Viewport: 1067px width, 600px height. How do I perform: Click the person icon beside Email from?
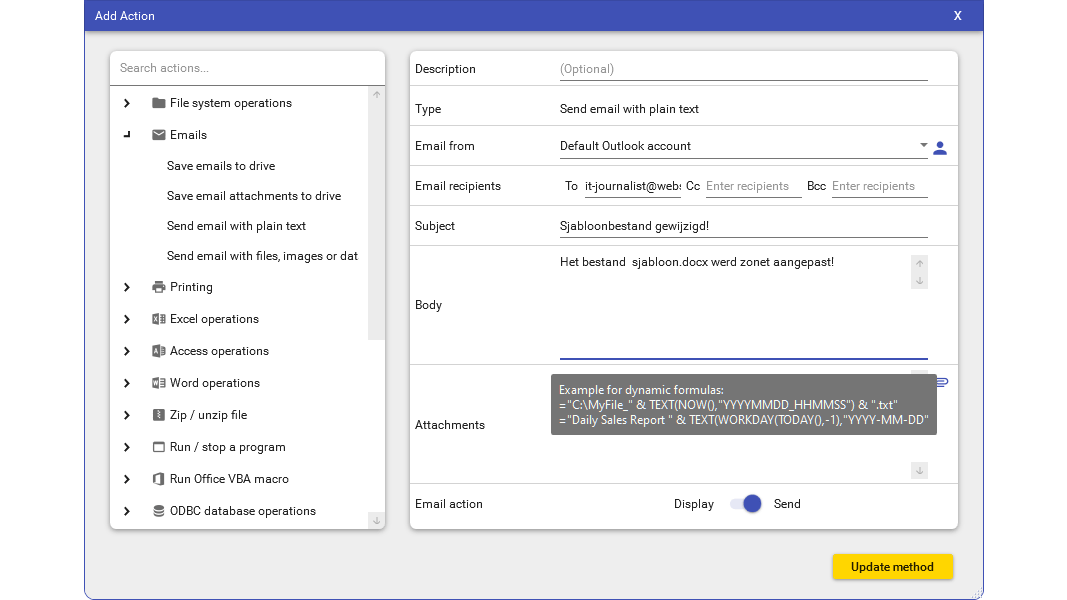(x=940, y=148)
